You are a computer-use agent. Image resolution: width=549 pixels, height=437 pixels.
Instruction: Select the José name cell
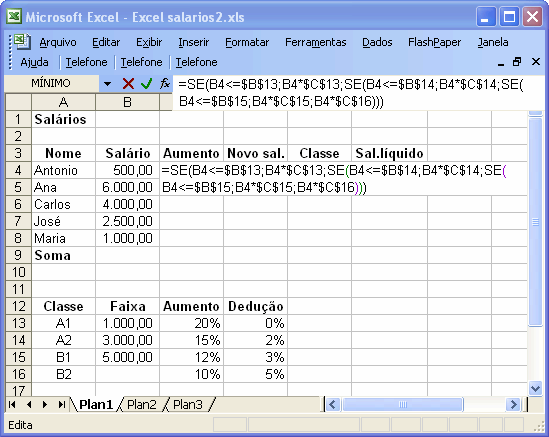pos(63,221)
